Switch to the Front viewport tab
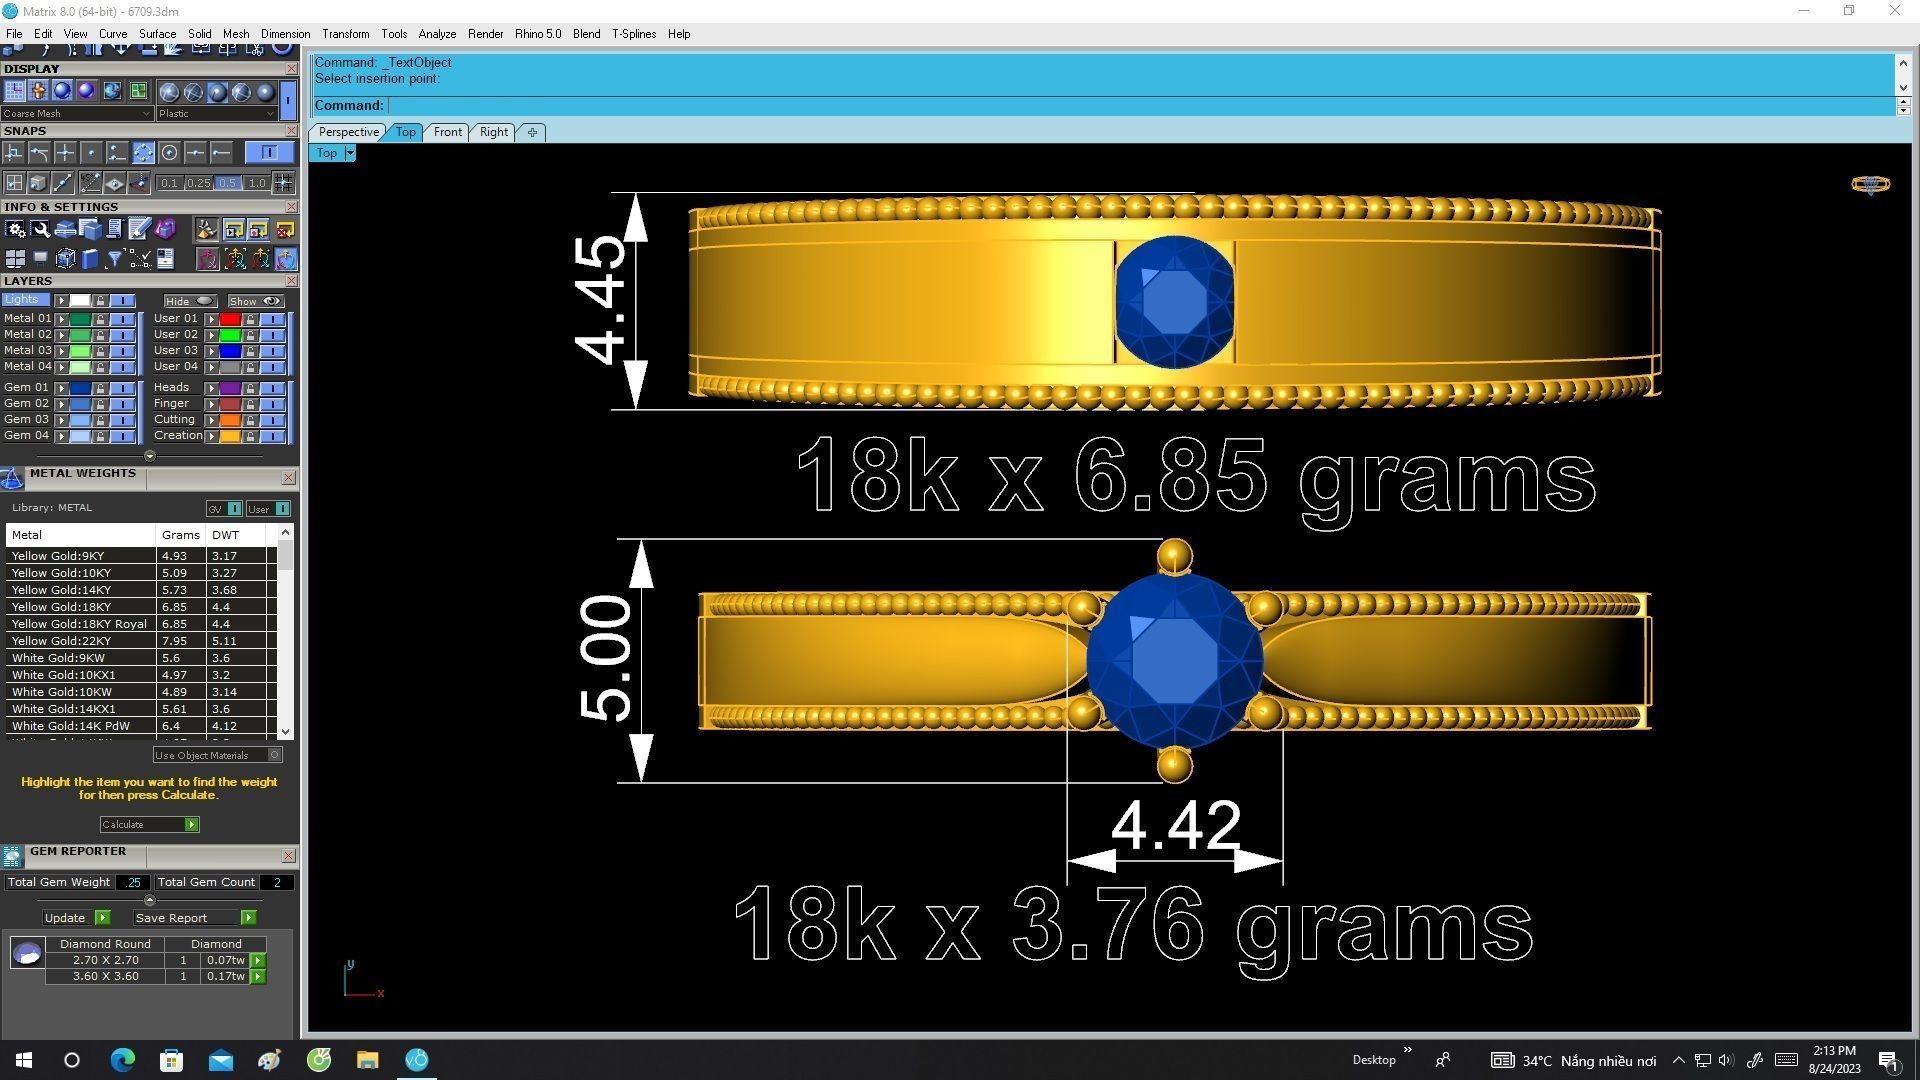This screenshot has width=1920, height=1080. tap(447, 132)
